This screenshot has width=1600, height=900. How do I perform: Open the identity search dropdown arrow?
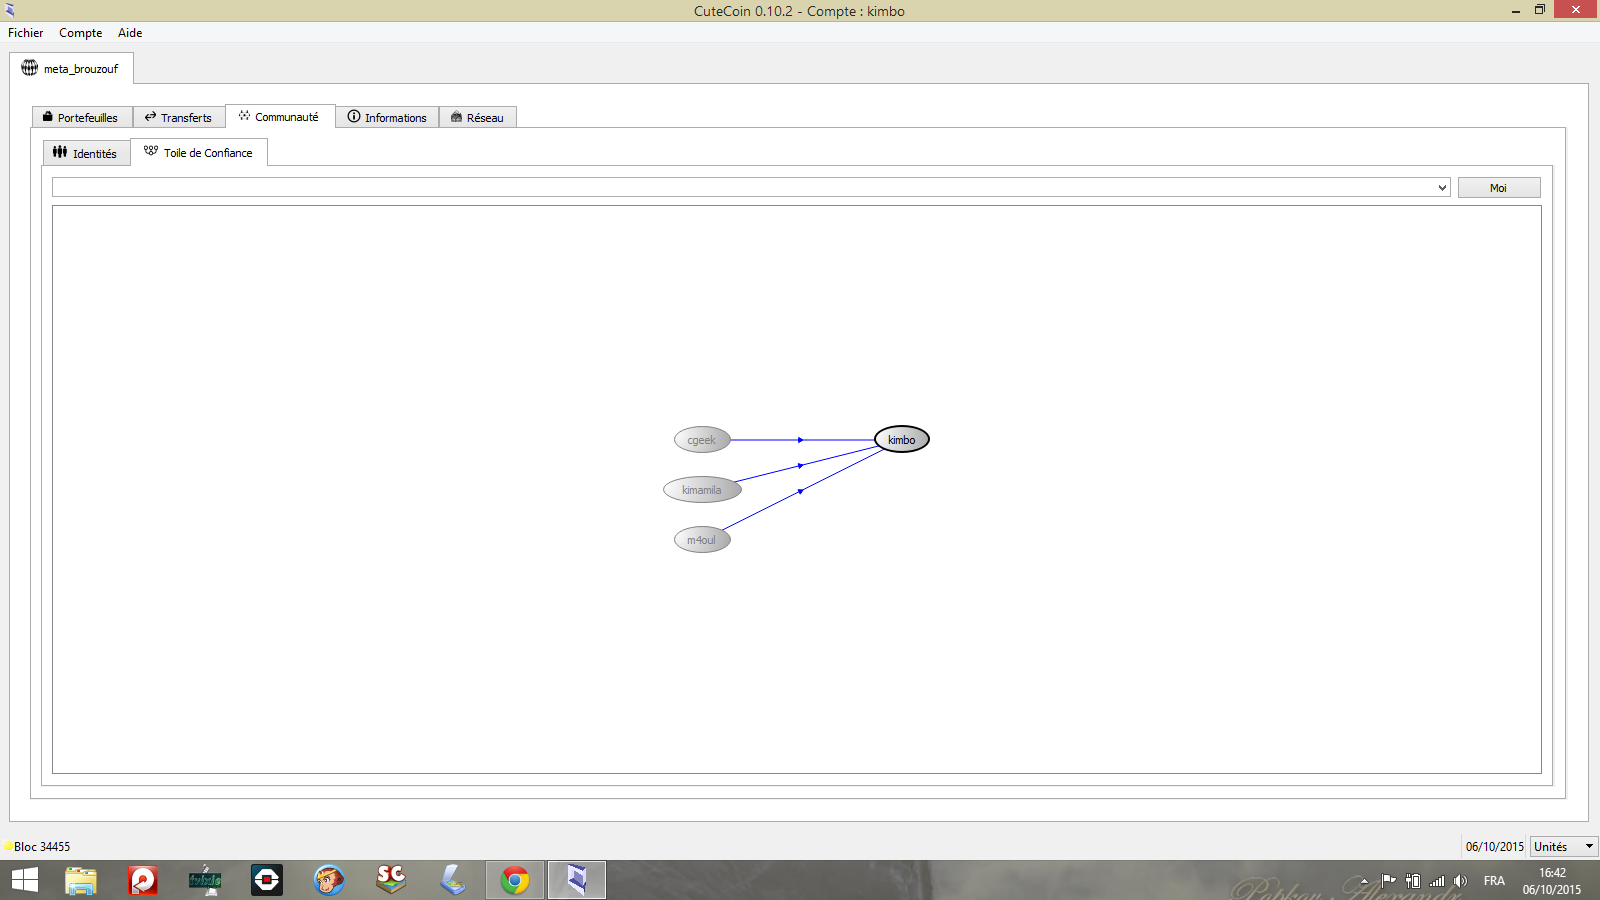[x=1441, y=188]
